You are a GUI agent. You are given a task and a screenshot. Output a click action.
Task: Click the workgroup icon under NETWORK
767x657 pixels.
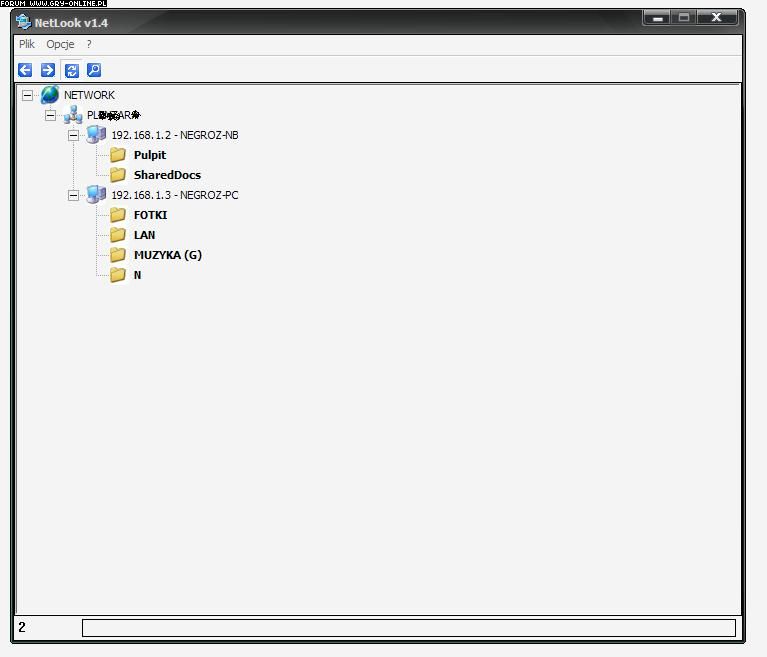point(73,115)
